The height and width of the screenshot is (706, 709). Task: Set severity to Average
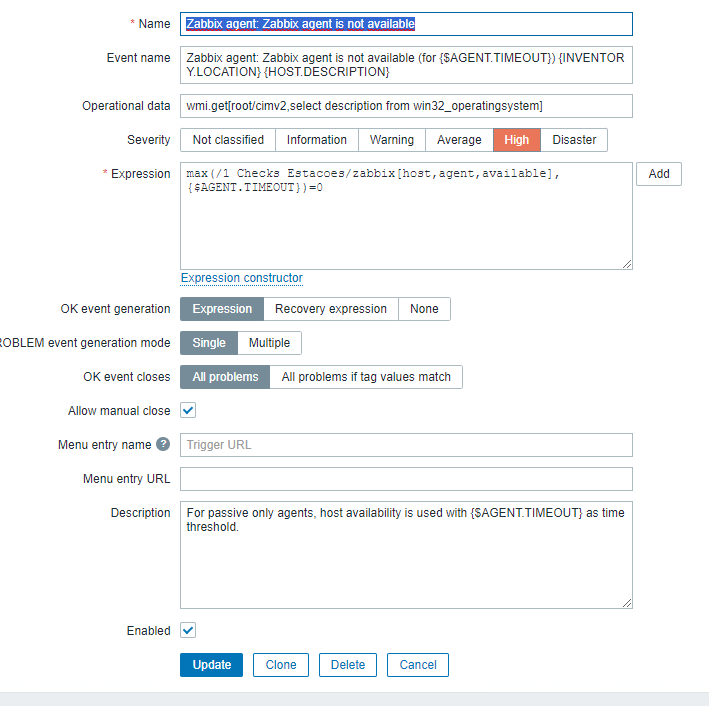pos(459,140)
